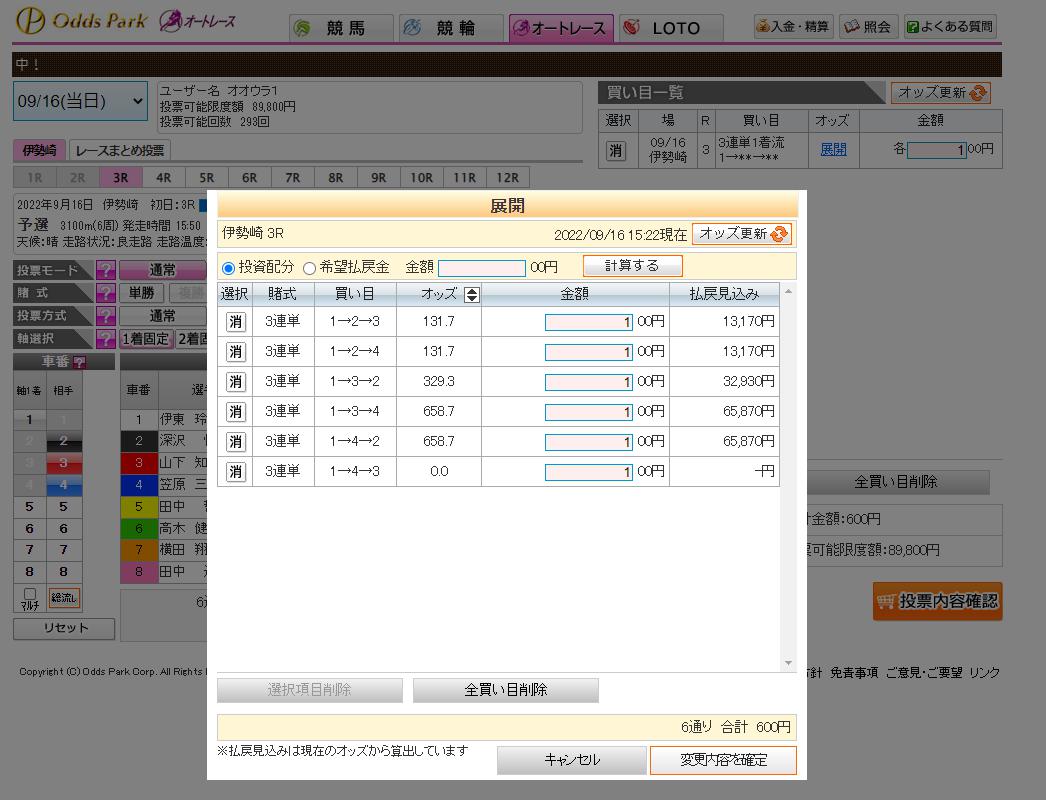Select partner number 4 blue cell
1046x800 pixels.
(63, 484)
